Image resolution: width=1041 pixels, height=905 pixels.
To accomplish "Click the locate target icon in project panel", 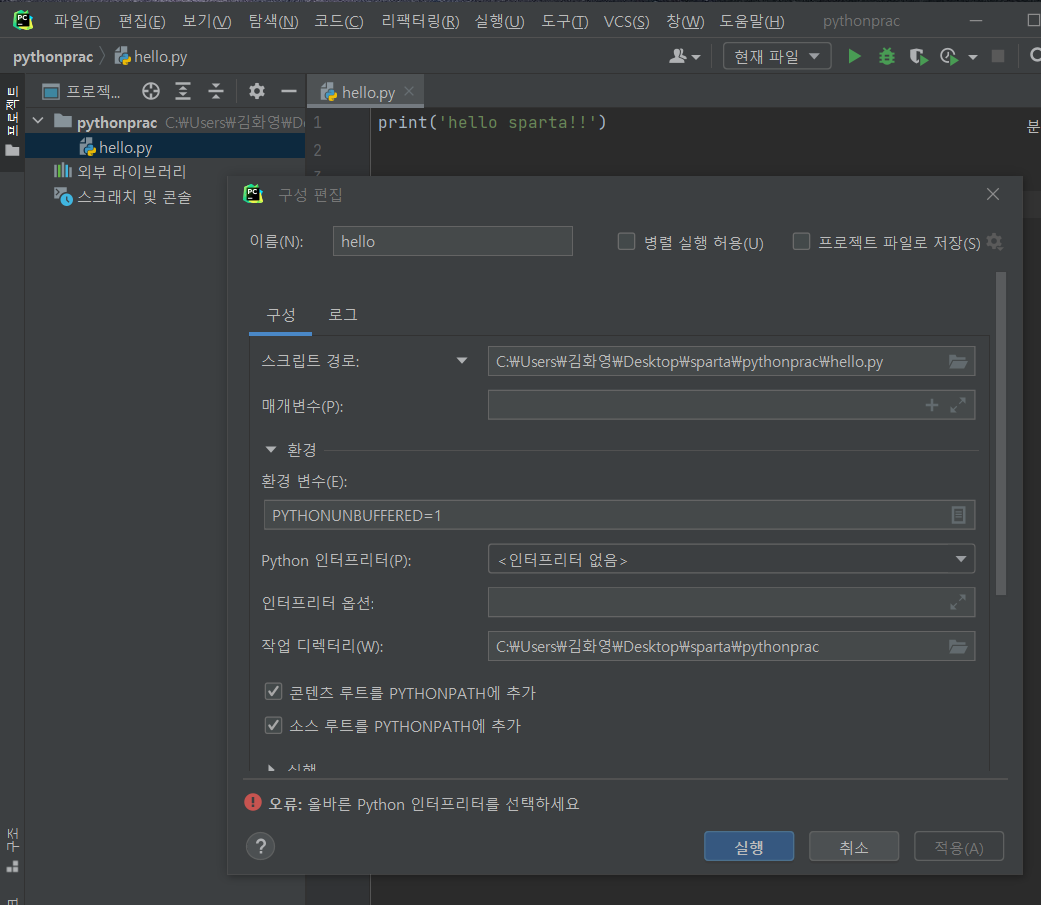I will tap(151, 91).
